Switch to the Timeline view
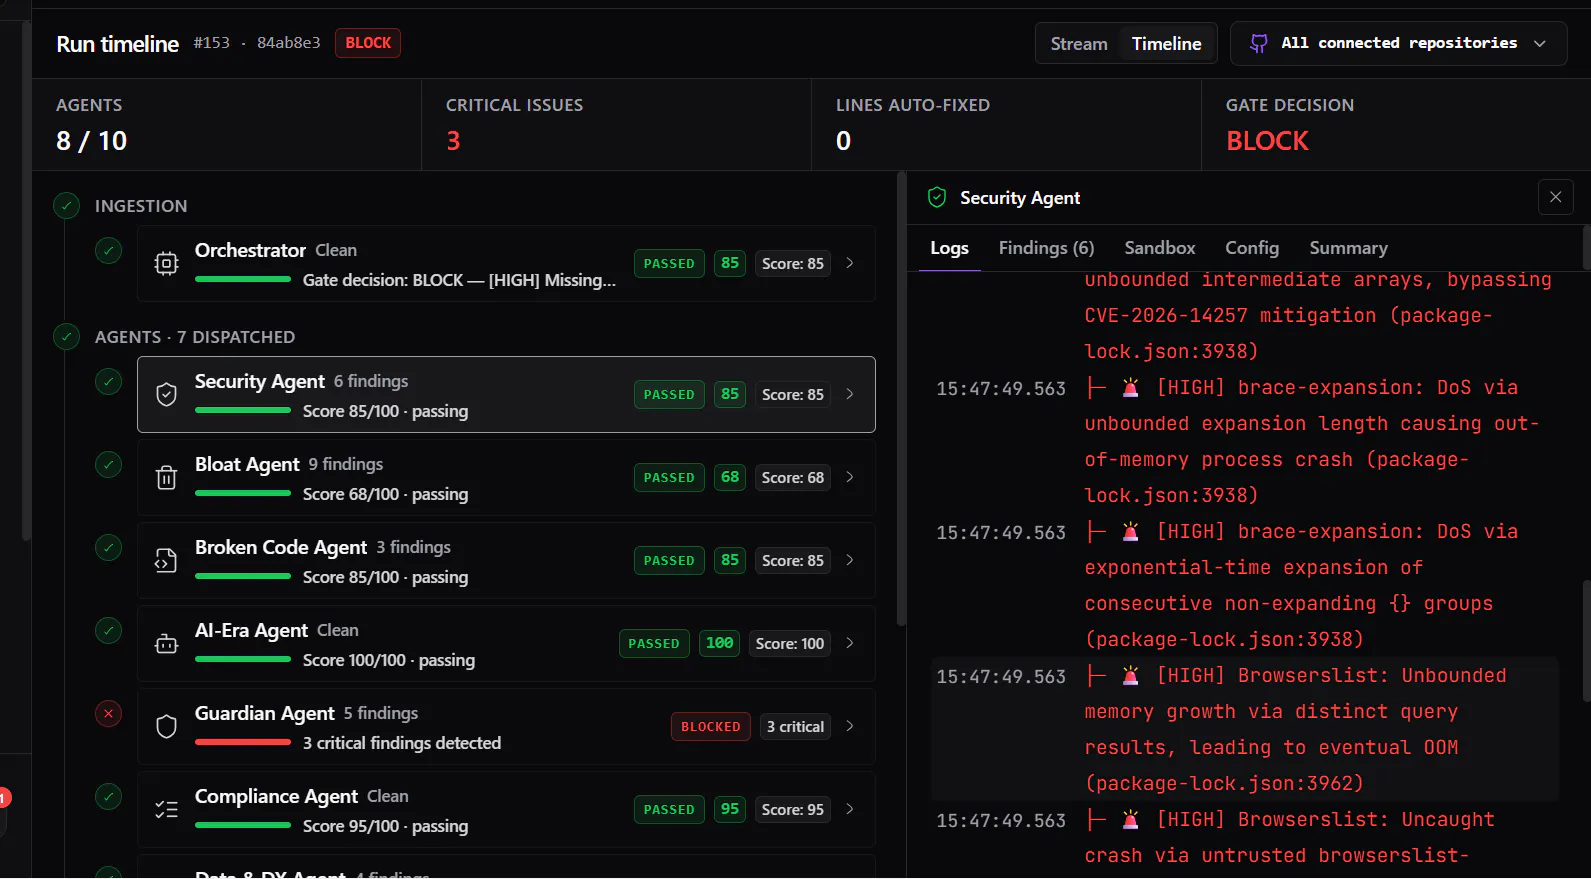 pyautogui.click(x=1166, y=43)
